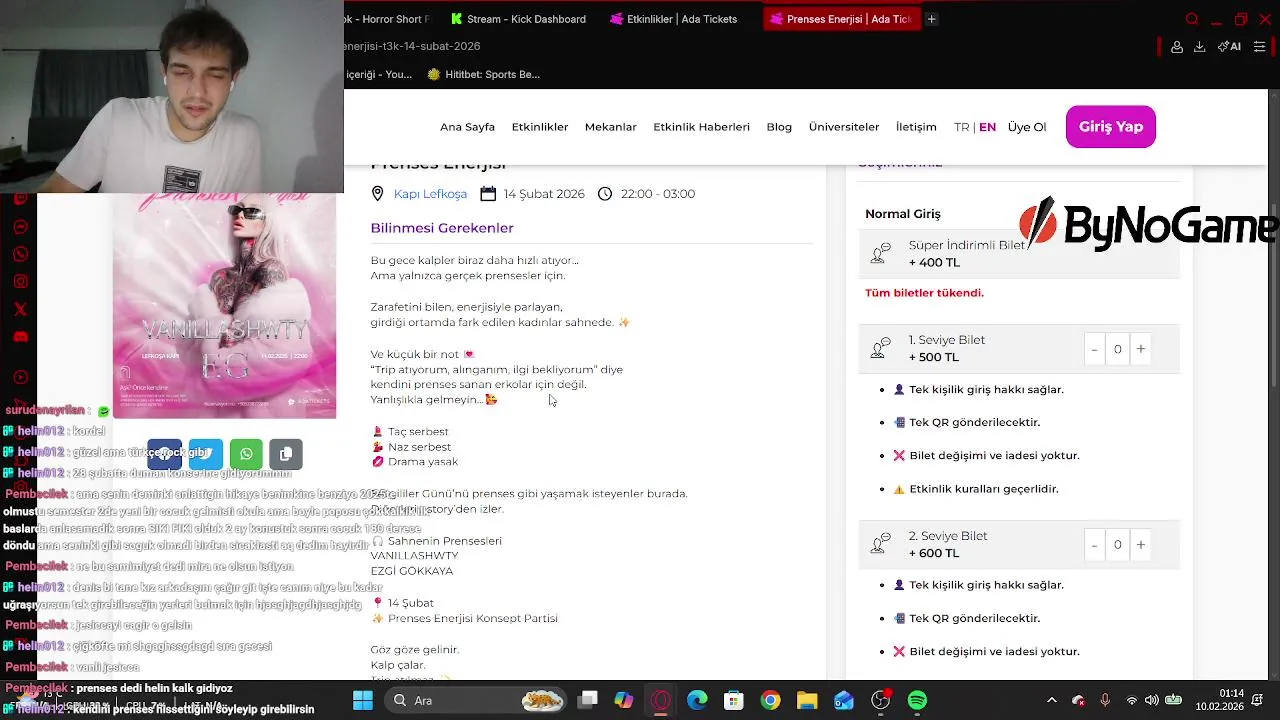
Task: Switch to the Horror Short tab
Action: (x=389, y=19)
